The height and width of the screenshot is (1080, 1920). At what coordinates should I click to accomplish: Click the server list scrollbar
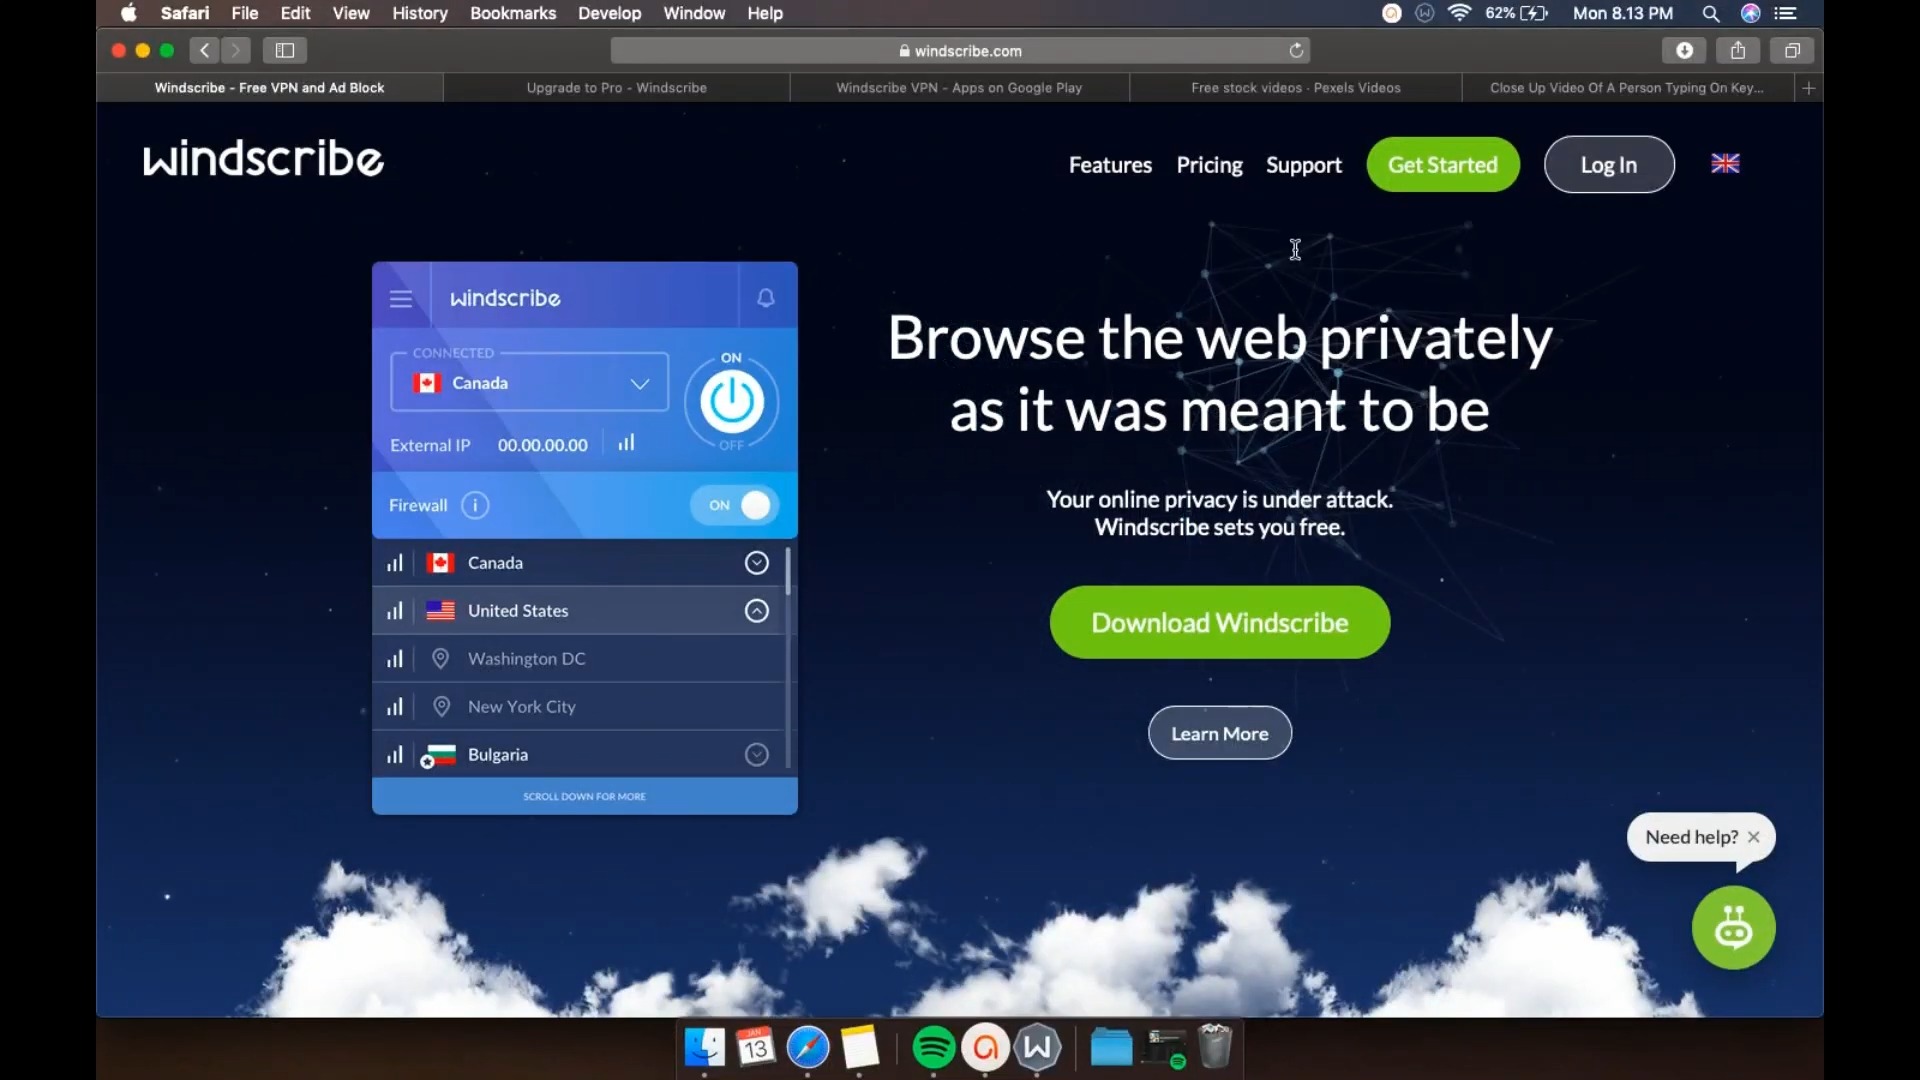[x=789, y=572]
